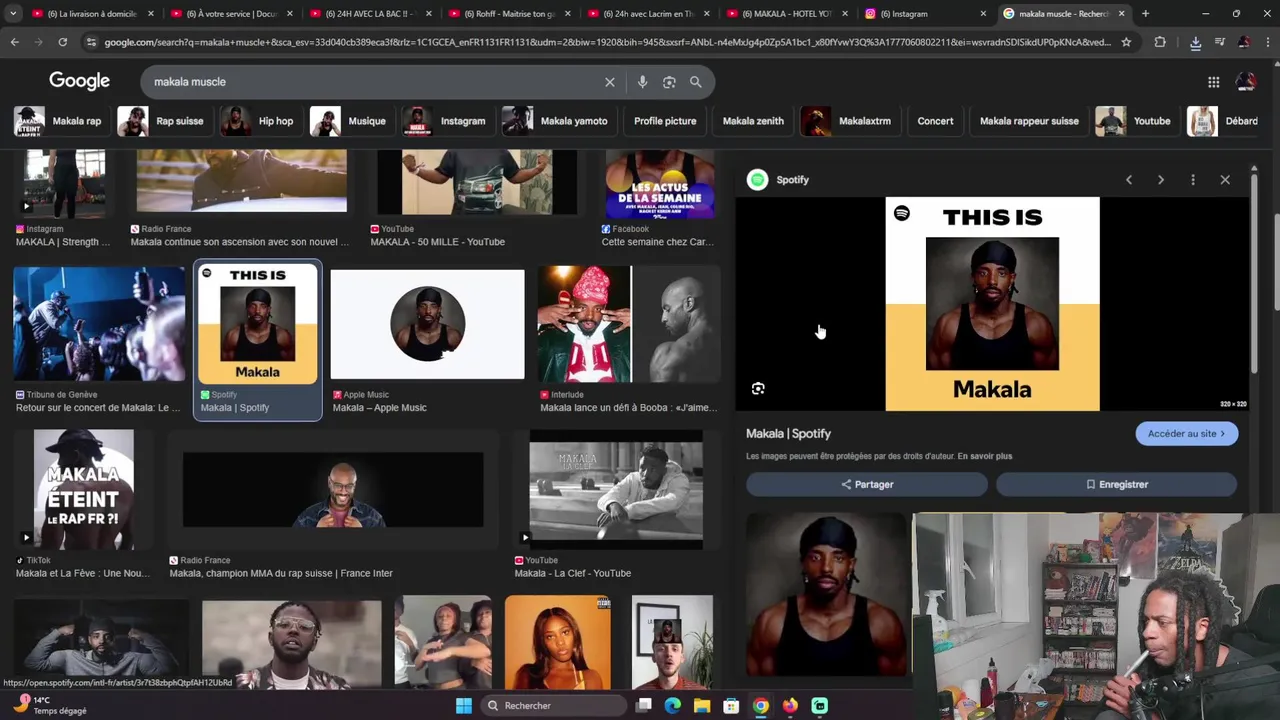Click the Enregistrer button
Screen dimensions: 1280x720
[x=1116, y=485]
